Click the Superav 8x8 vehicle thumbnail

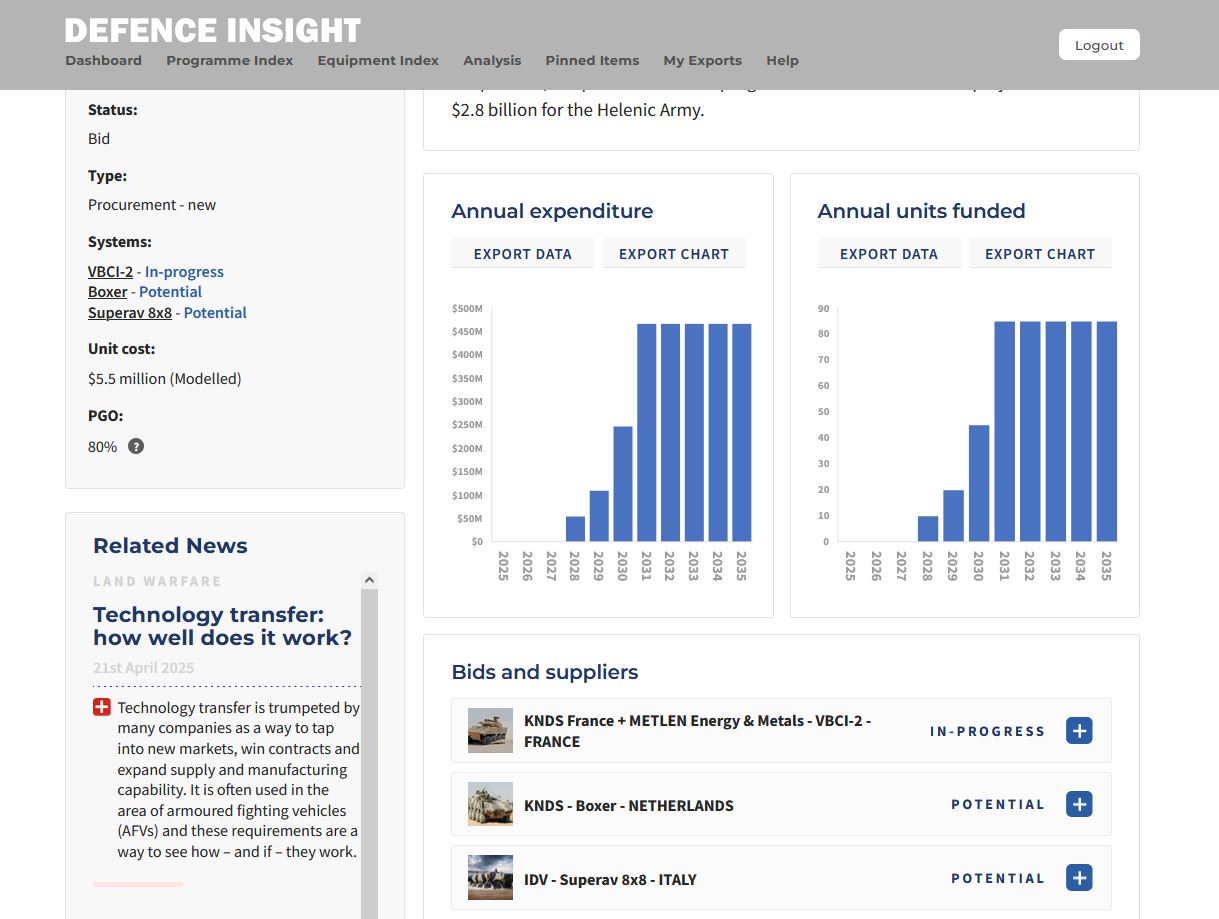click(490, 878)
